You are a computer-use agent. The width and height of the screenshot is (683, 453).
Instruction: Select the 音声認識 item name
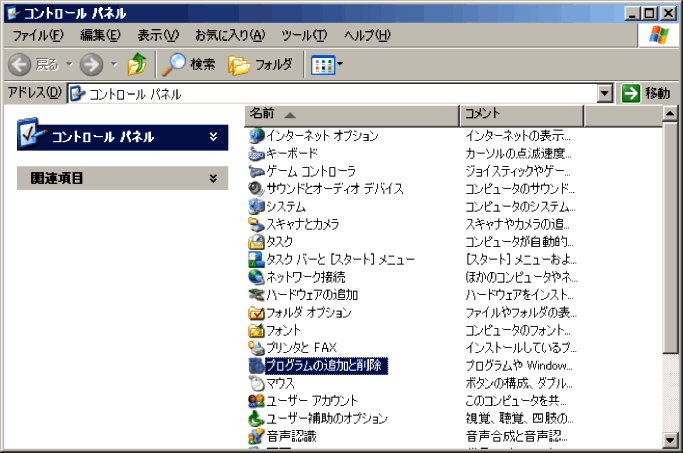click(291, 436)
